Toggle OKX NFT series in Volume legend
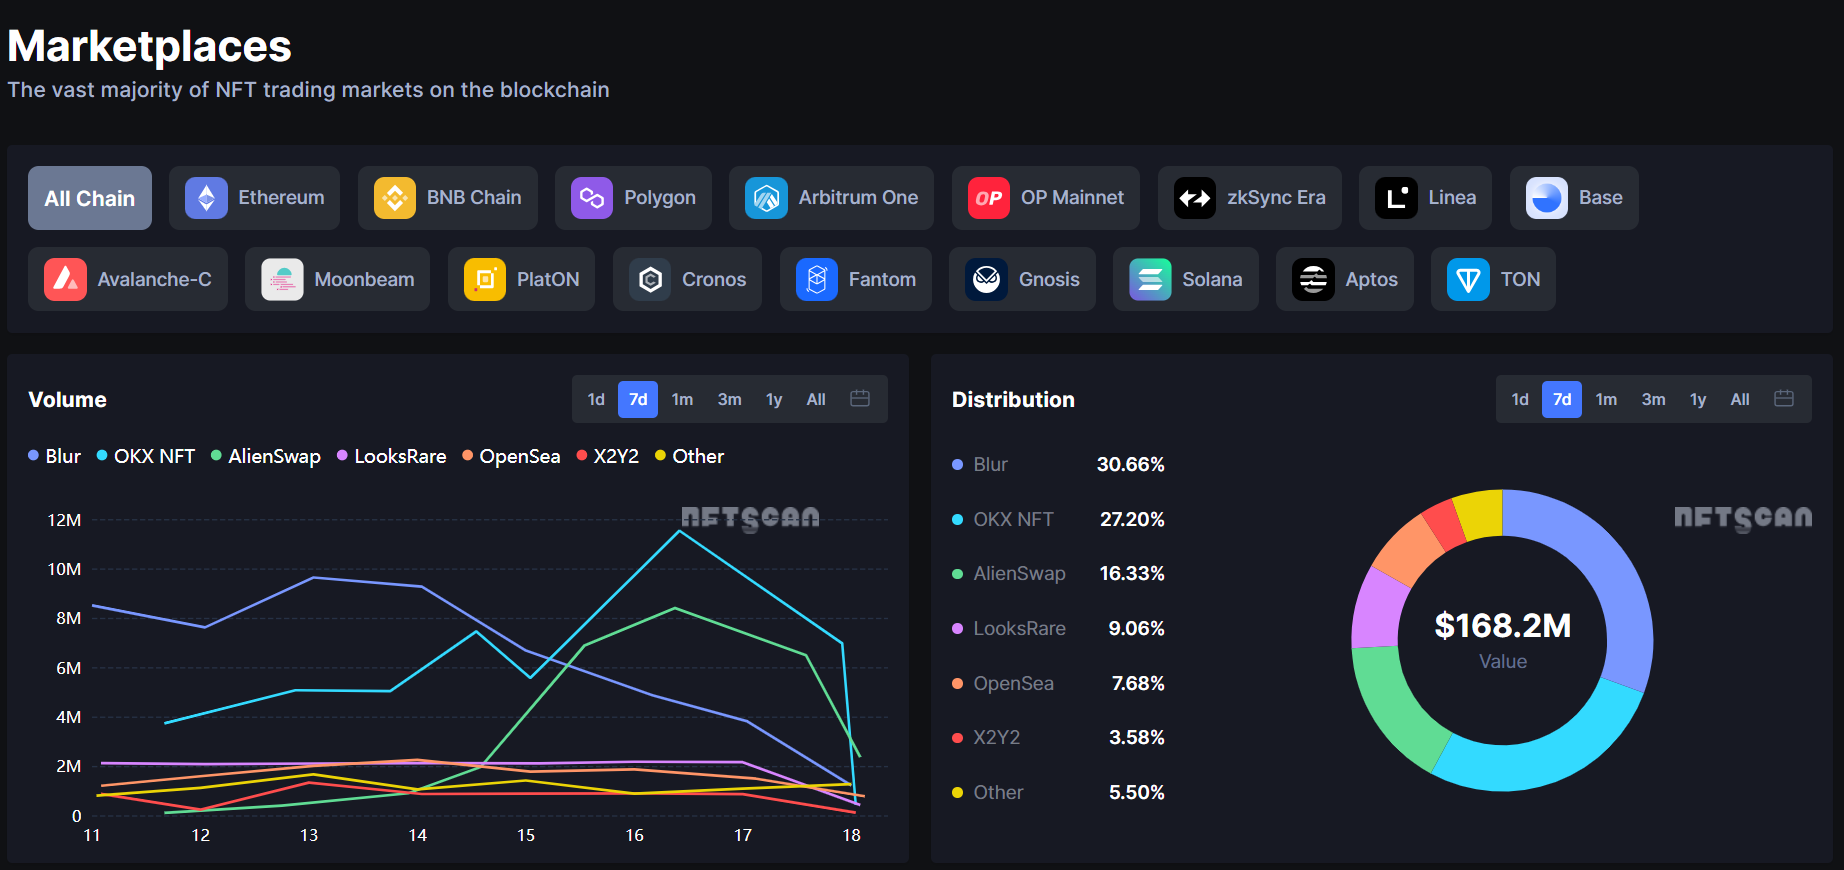Screen dimensions: 1844x870 click(x=146, y=456)
